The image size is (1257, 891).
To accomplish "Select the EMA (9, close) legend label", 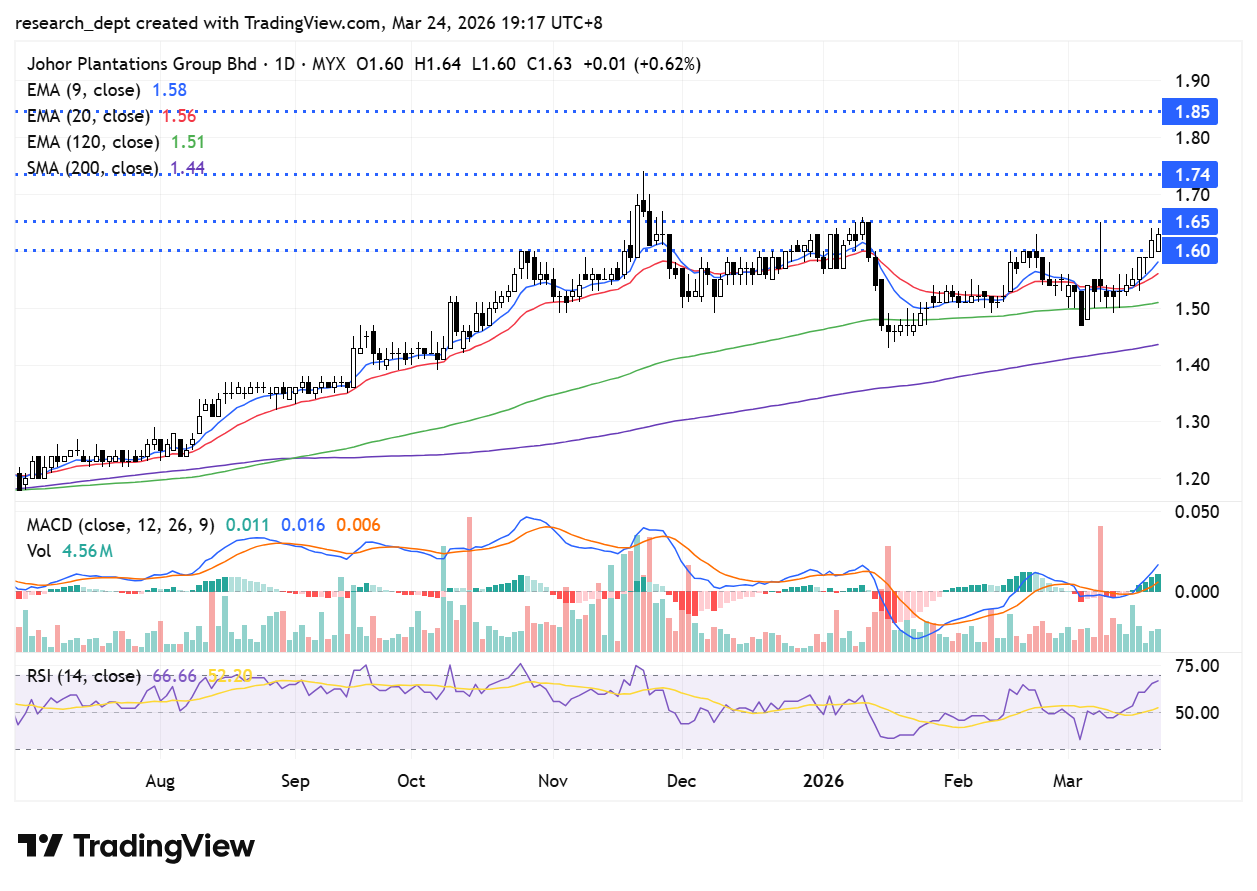I will click(x=85, y=90).
